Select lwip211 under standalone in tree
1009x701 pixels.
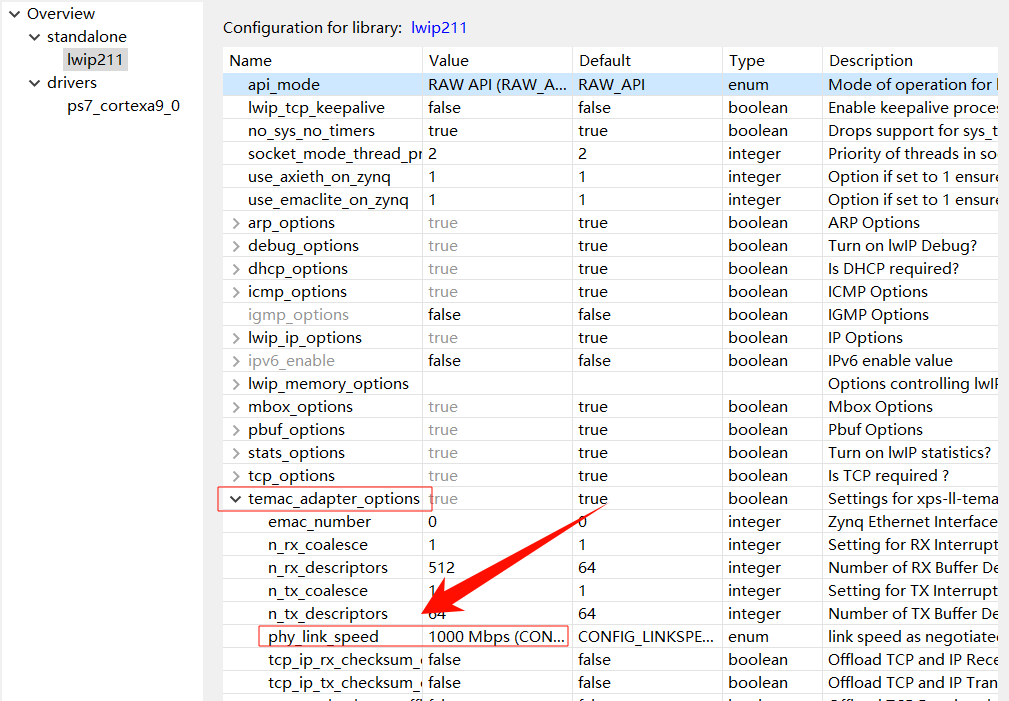coord(95,59)
